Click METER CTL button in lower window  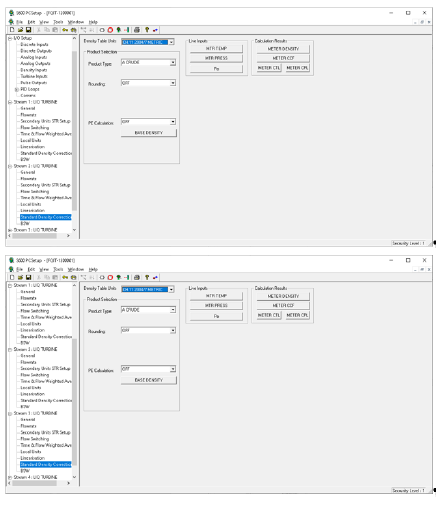tap(269, 315)
